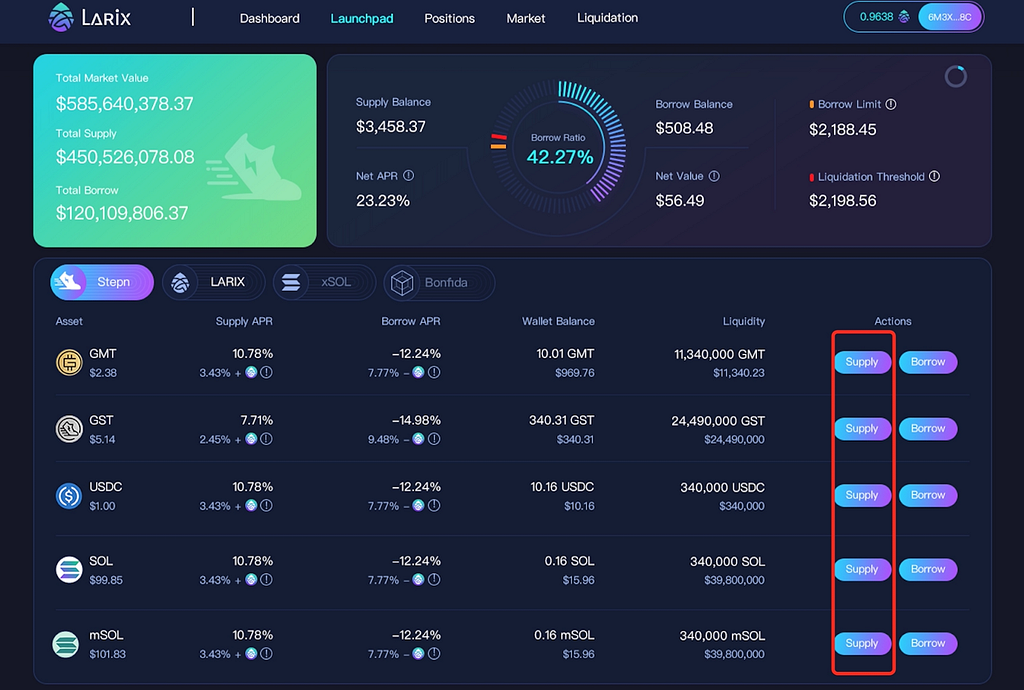
Task: Borrow USDC asset
Action: coord(928,495)
